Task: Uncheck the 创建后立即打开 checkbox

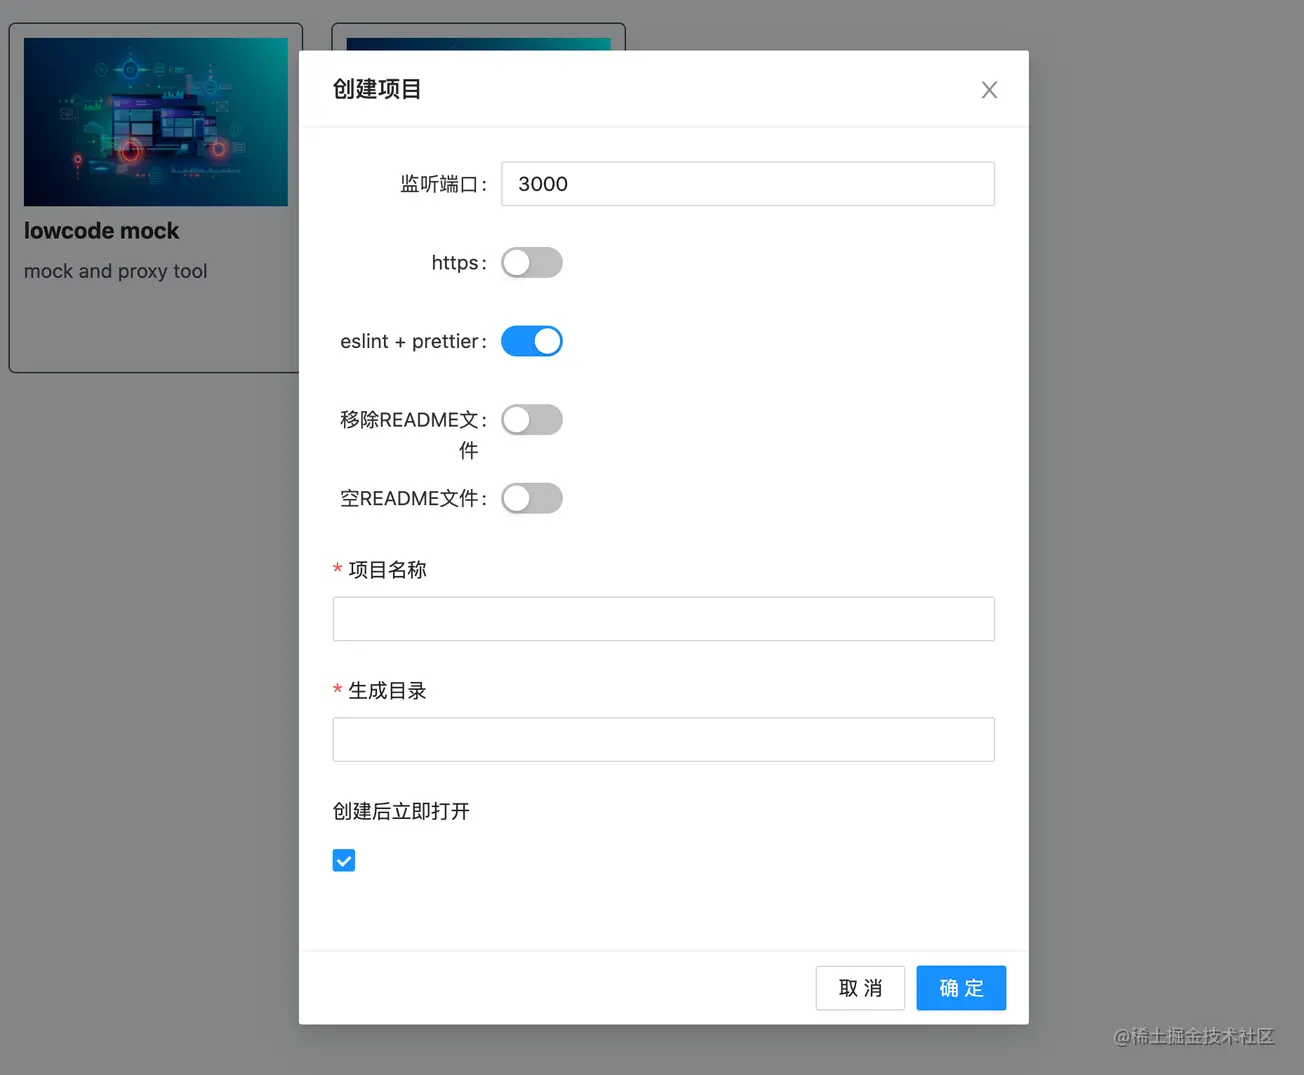Action: coord(344,861)
